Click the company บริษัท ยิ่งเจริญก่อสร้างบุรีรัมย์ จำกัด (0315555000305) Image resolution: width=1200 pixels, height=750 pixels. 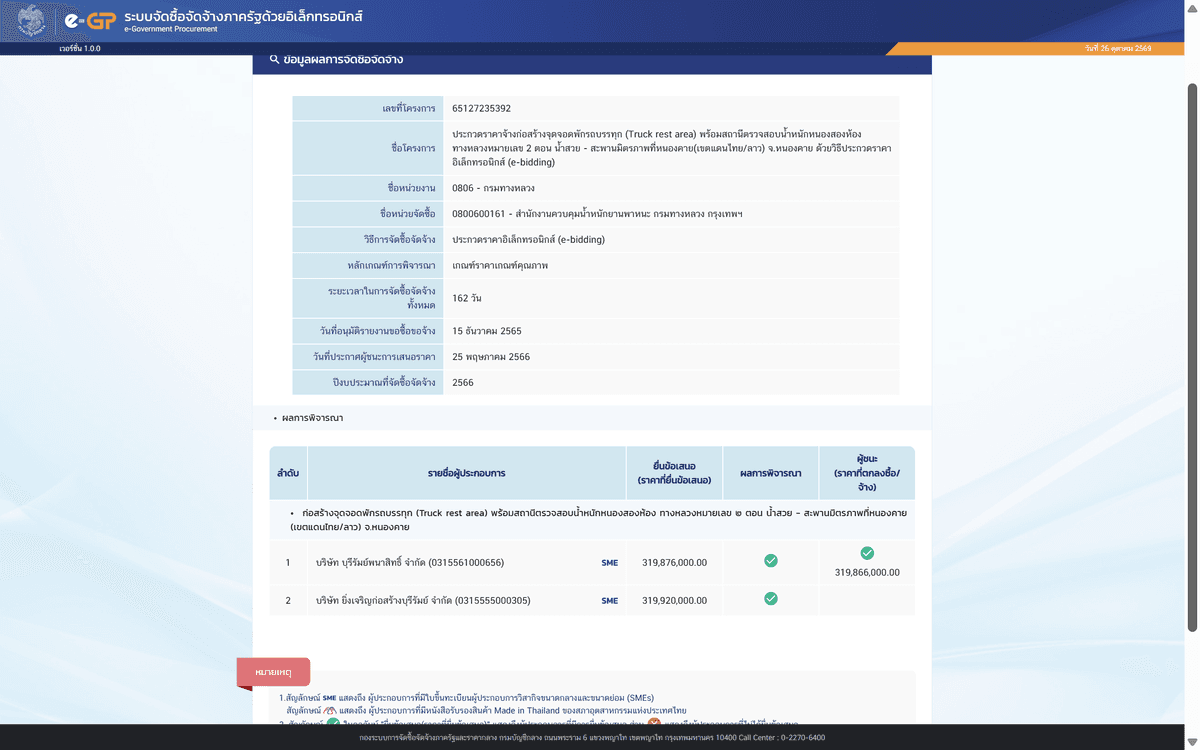pos(423,601)
